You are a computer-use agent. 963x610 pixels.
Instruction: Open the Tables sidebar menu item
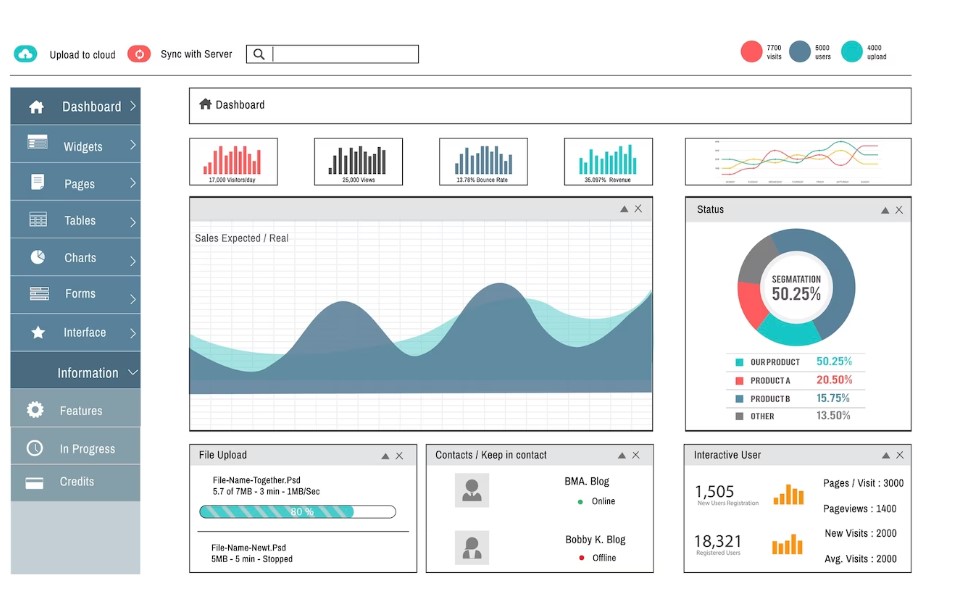80,221
